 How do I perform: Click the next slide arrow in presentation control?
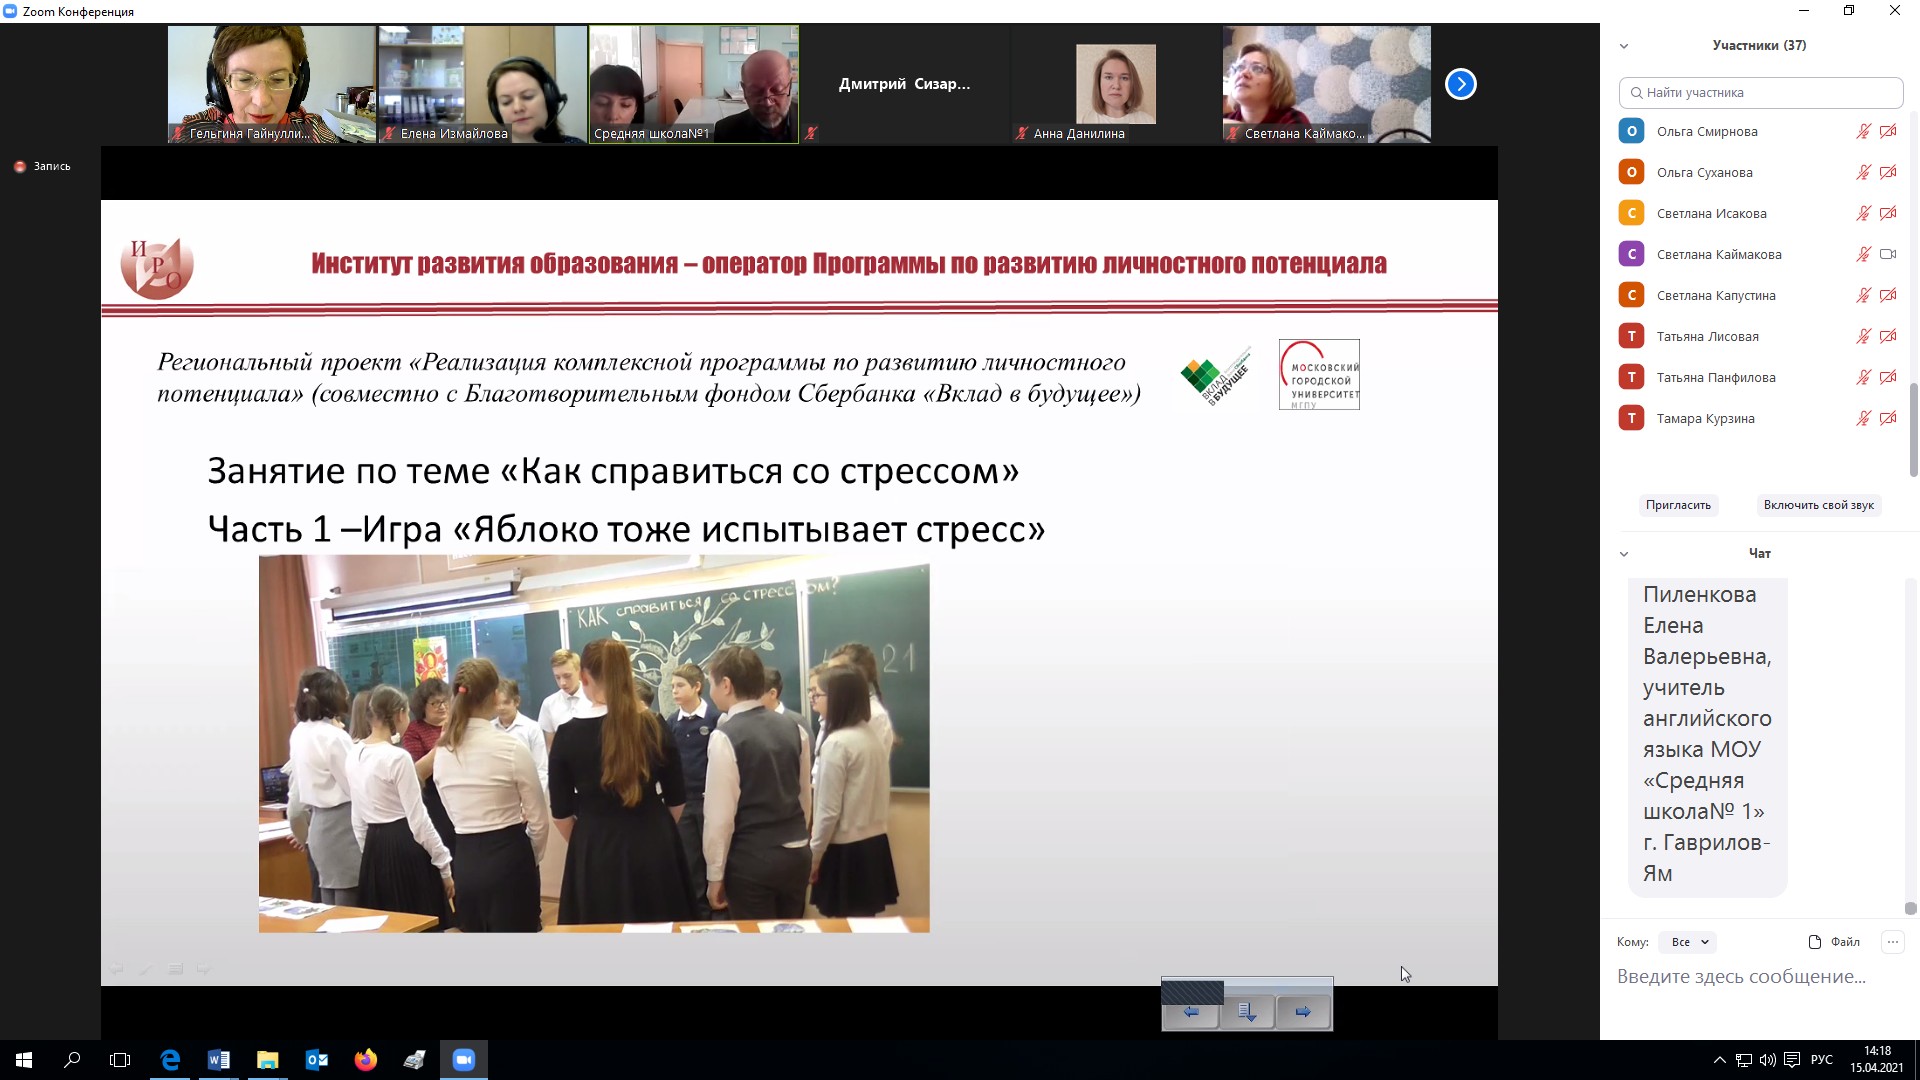(1303, 1012)
